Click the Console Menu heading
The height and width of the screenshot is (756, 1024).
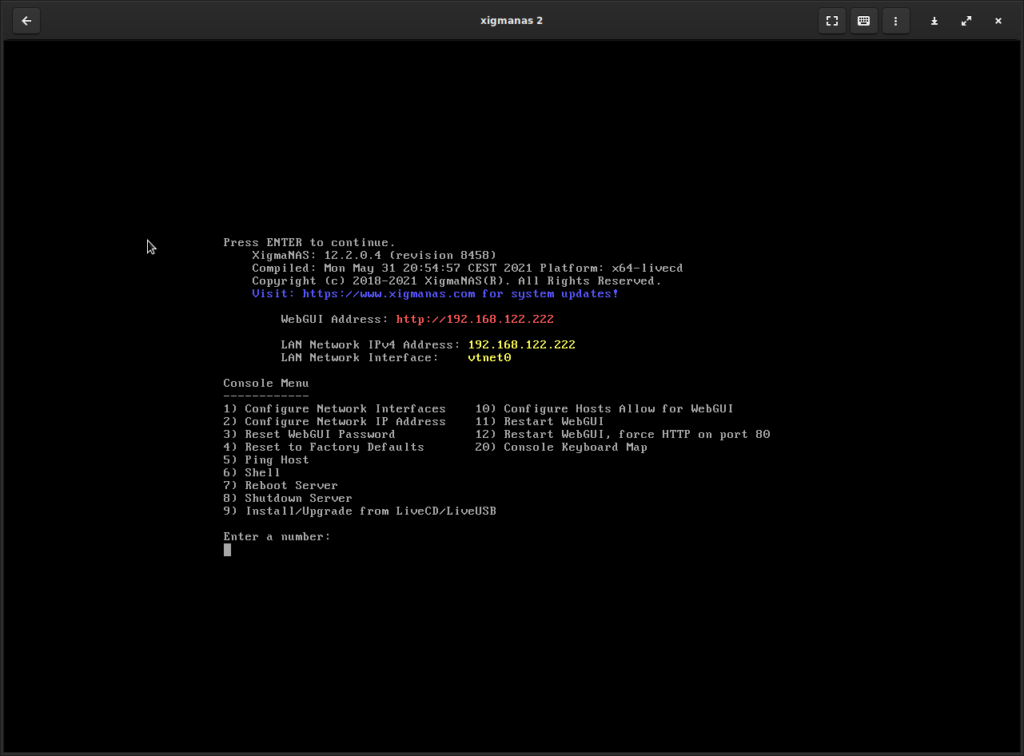[266, 383]
